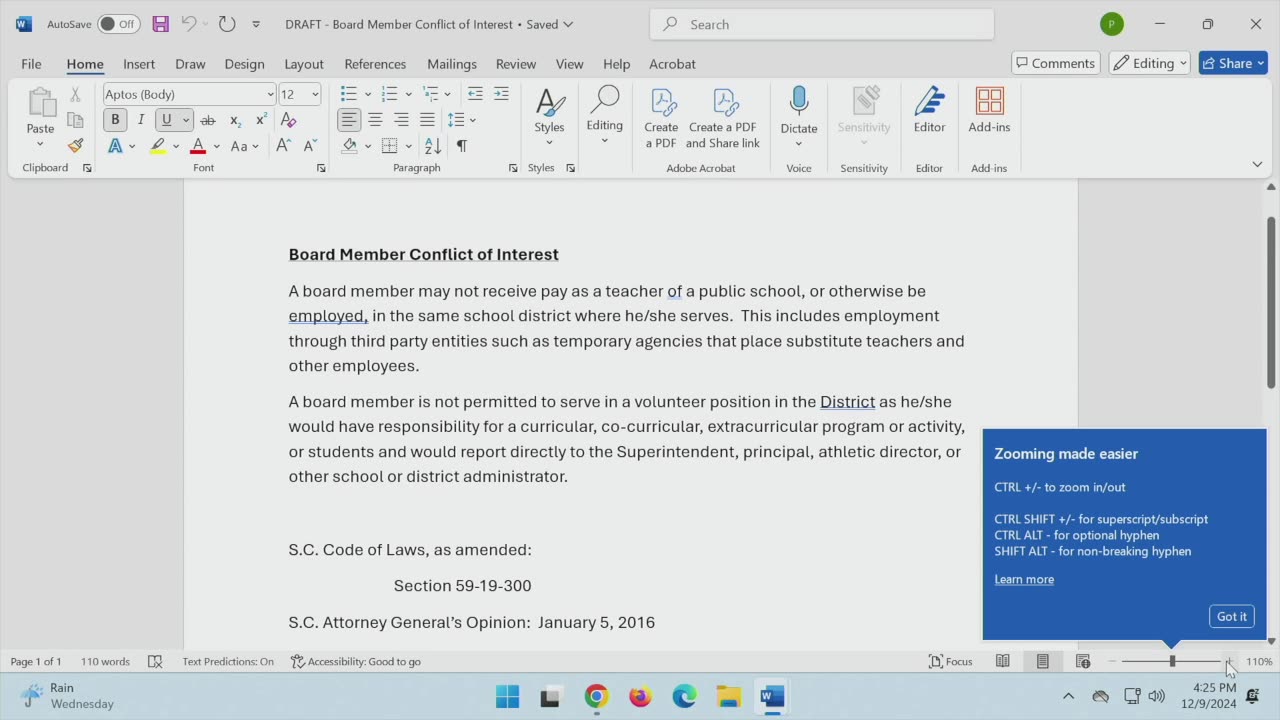Click the Paste clipboard icon
1280x720 pixels.
click(x=40, y=103)
